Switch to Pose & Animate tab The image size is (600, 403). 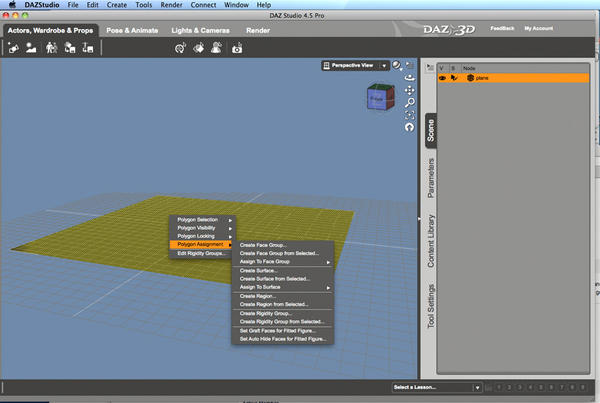[132, 30]
